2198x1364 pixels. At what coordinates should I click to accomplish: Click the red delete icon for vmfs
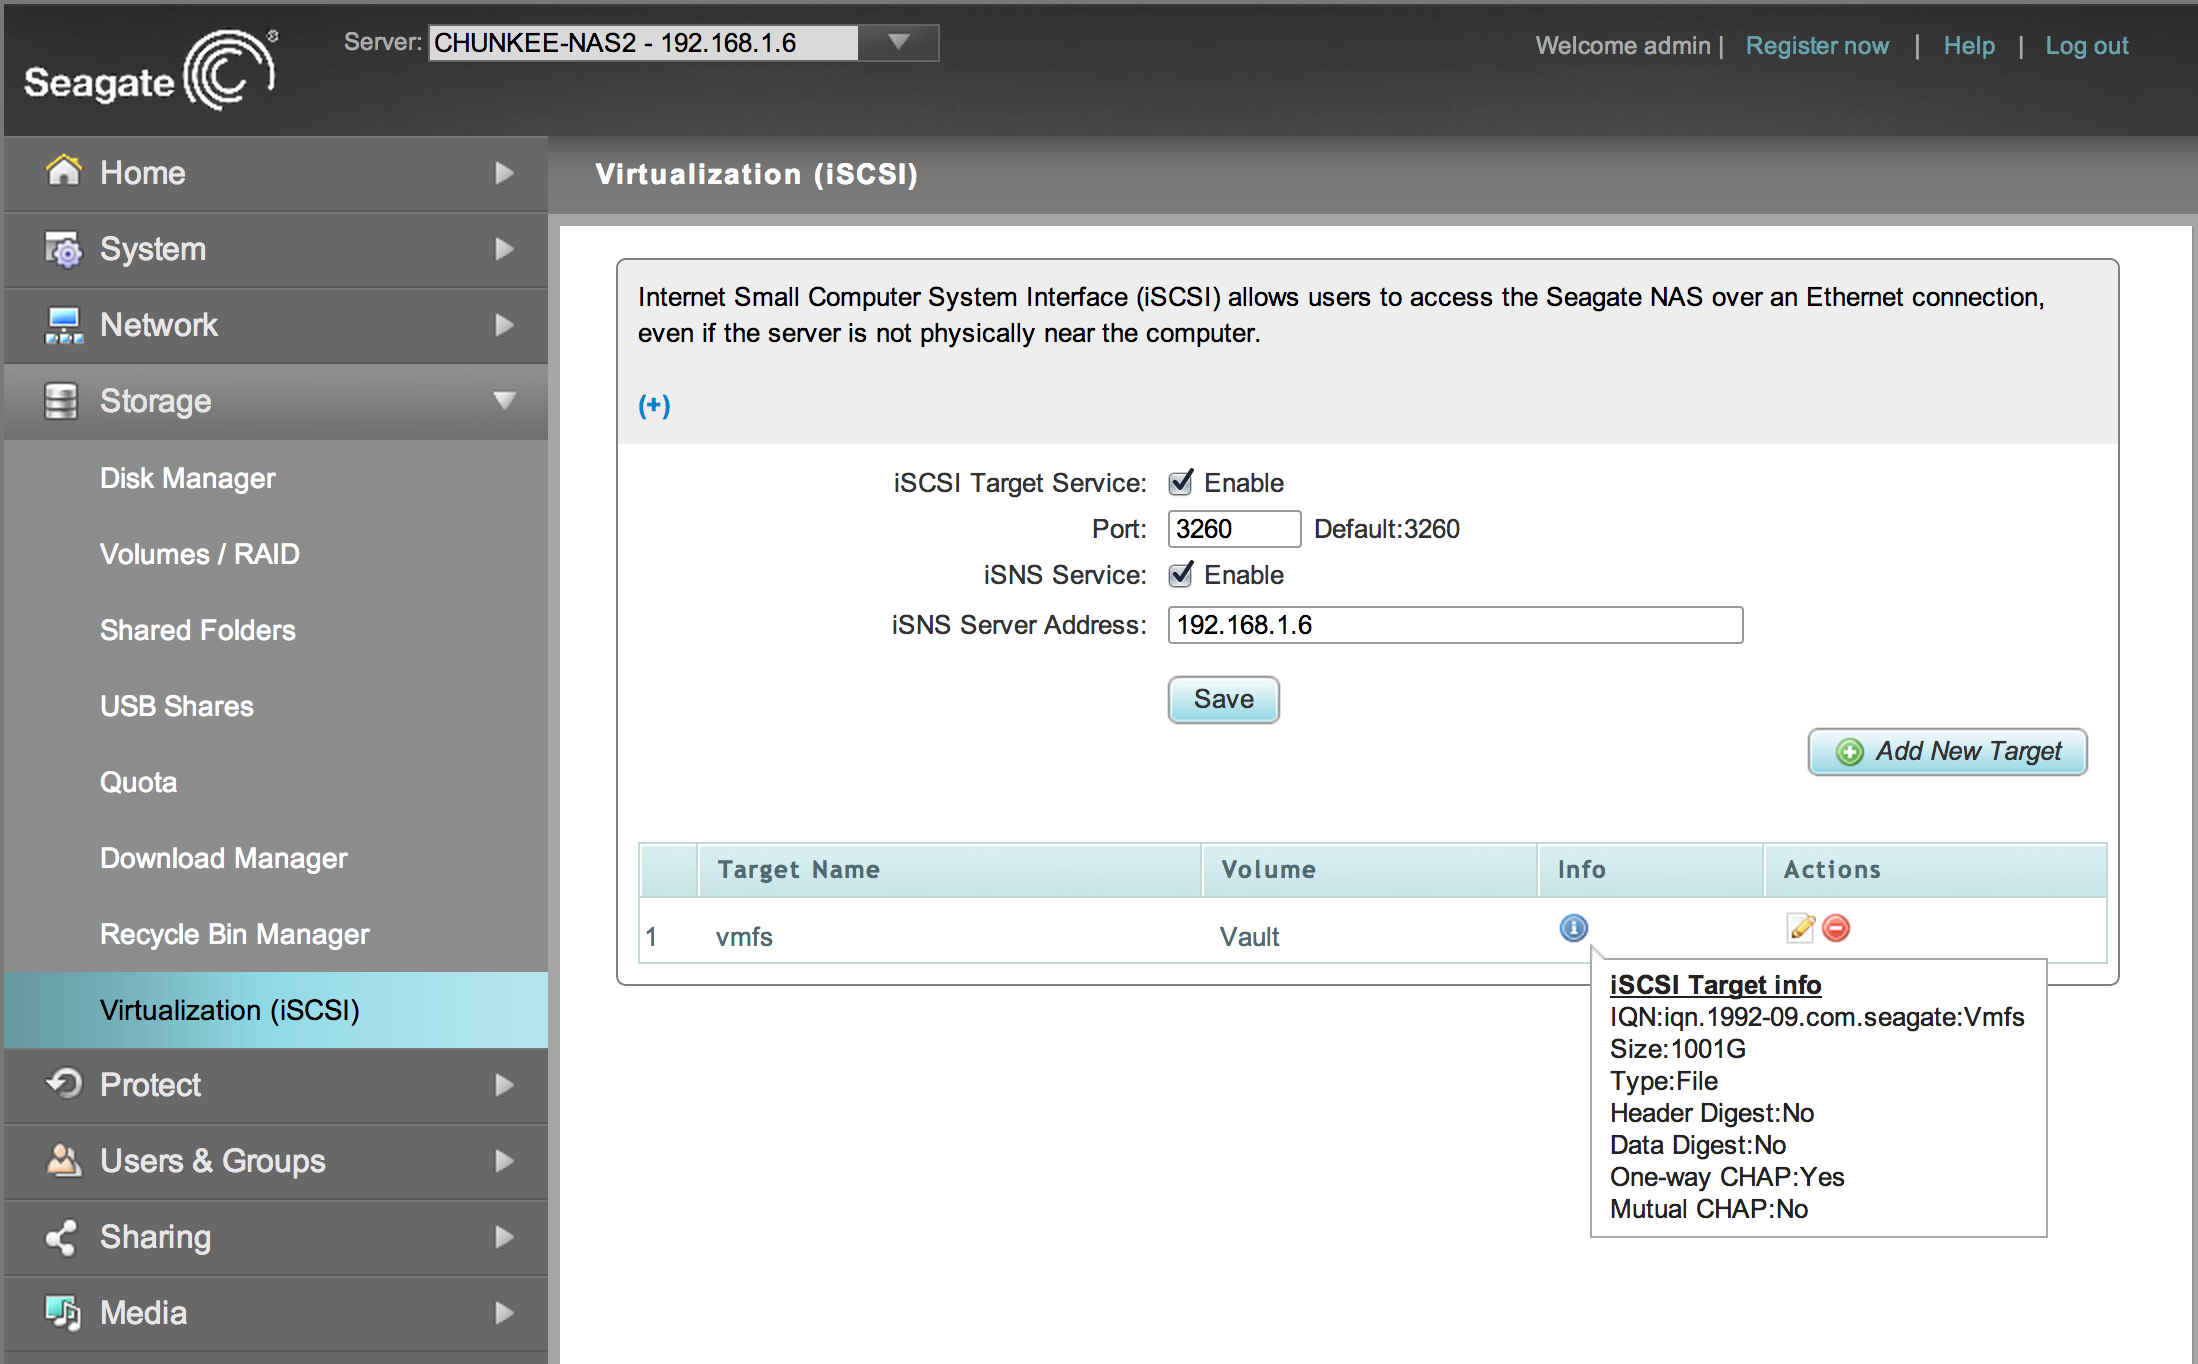(x=1836, y=928)
